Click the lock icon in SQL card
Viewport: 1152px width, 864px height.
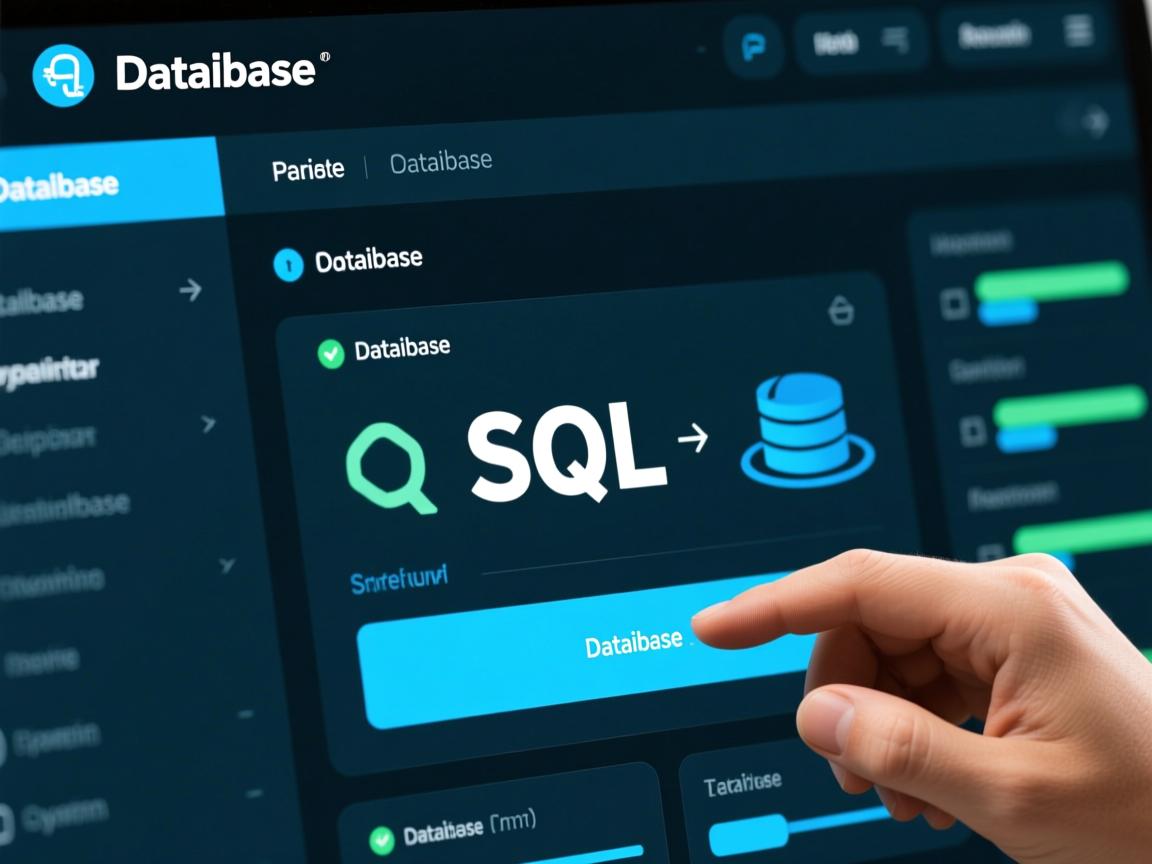coord(841,311)
